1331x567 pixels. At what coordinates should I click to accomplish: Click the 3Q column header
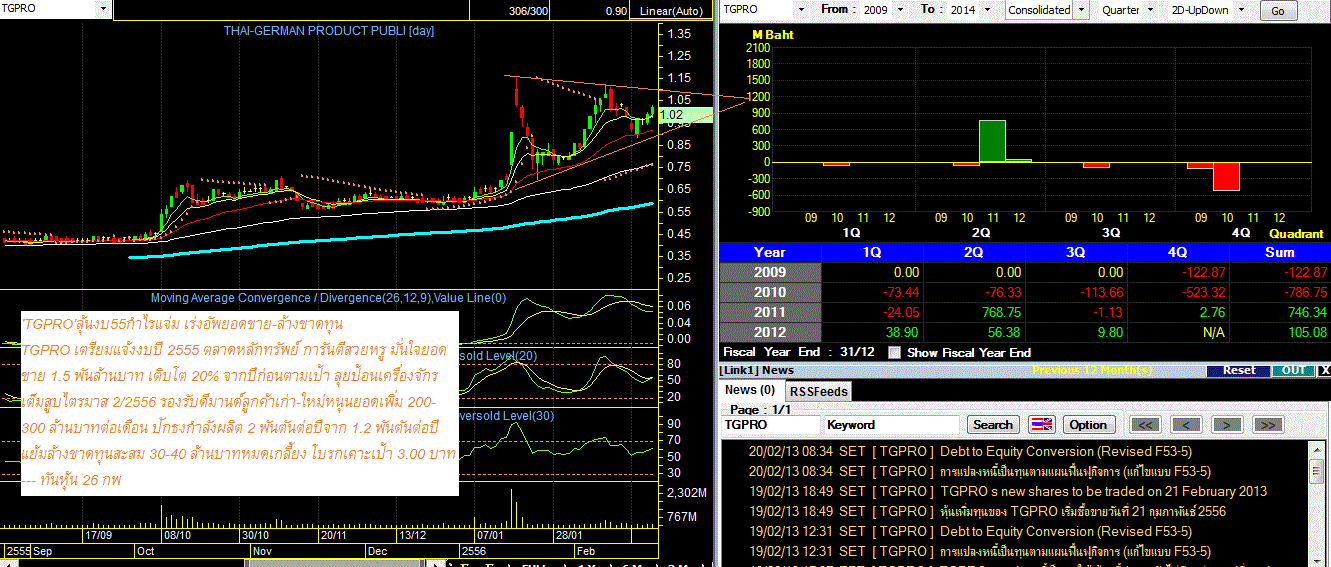[x=1075, y=252]
